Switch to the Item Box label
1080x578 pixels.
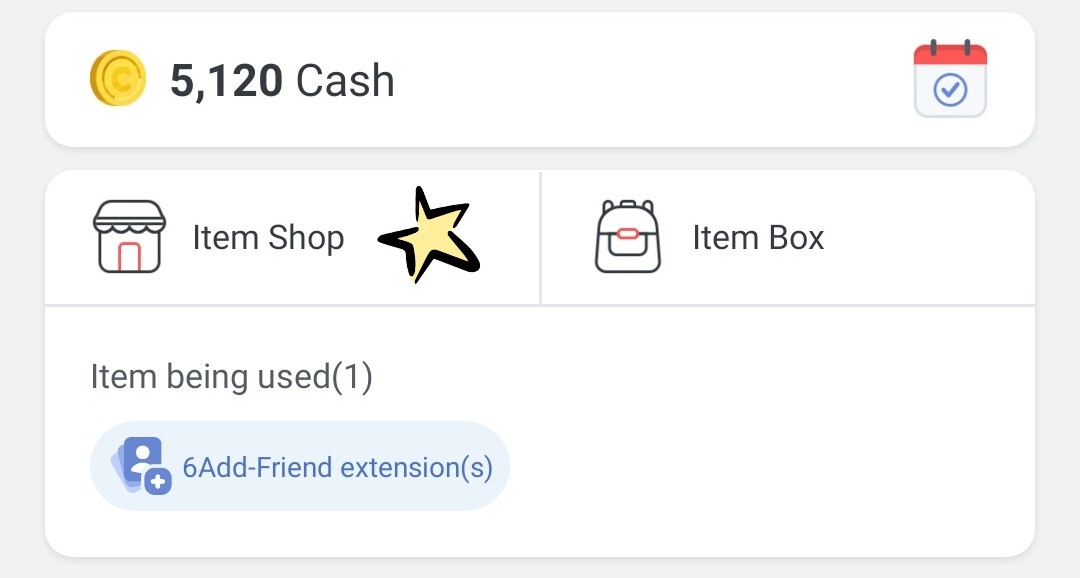coord(758,238)
